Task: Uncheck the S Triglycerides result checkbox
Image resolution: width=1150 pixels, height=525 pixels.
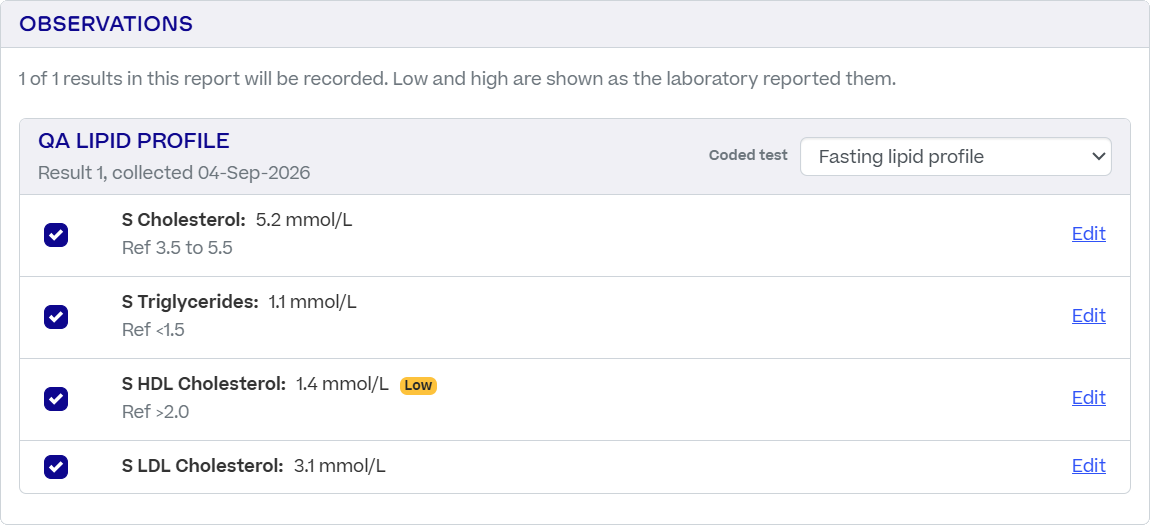Action: click(56, 317)
